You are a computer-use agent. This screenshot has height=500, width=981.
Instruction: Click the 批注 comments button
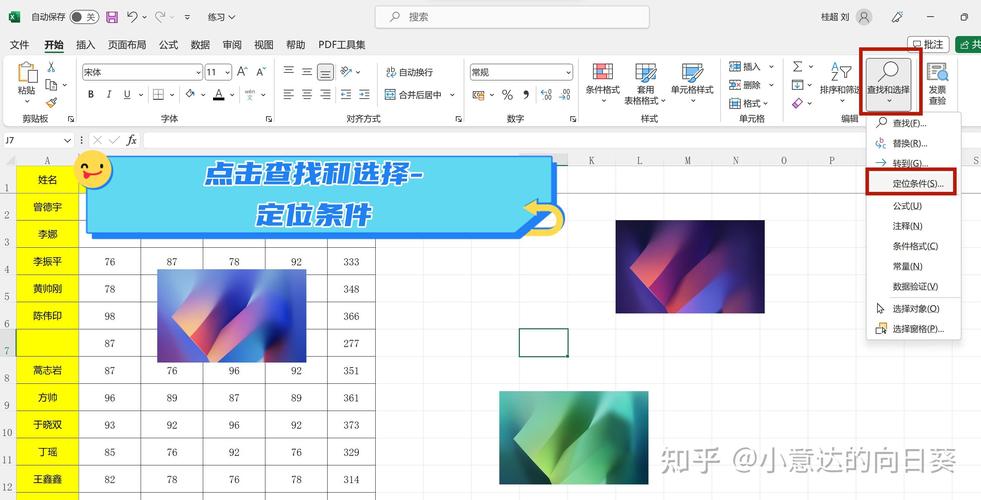click(928, 45)
